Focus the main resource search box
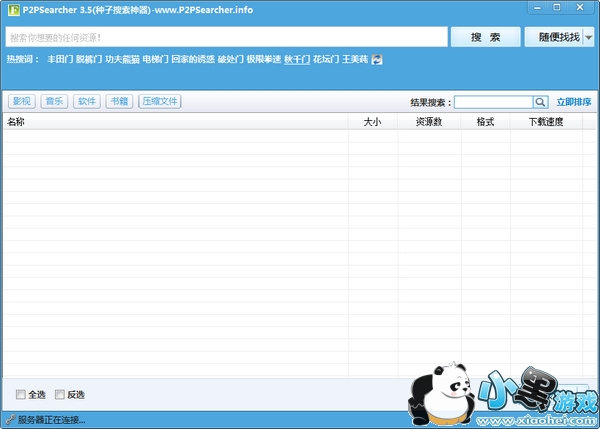Screen dimensions: 600x429 tap(227, 37)
